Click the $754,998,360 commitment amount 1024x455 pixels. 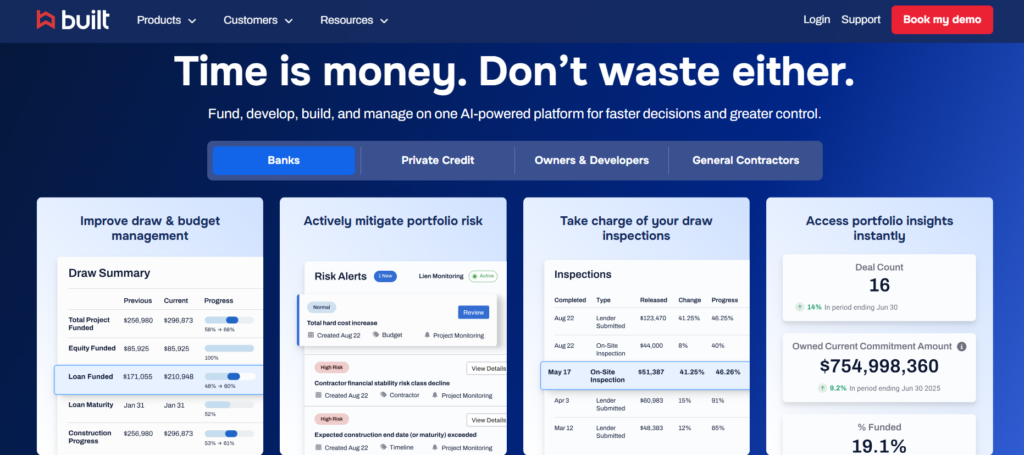point(879,366)
